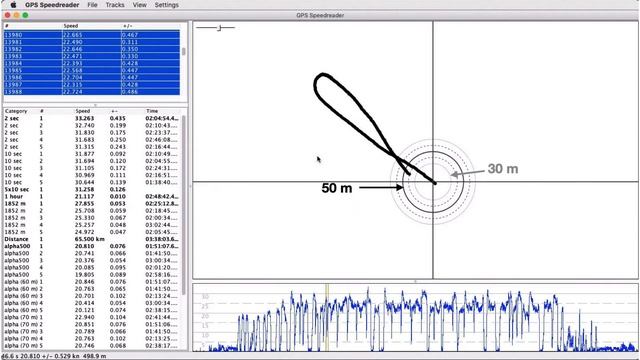Open the View menu

[x=139, y=5]
